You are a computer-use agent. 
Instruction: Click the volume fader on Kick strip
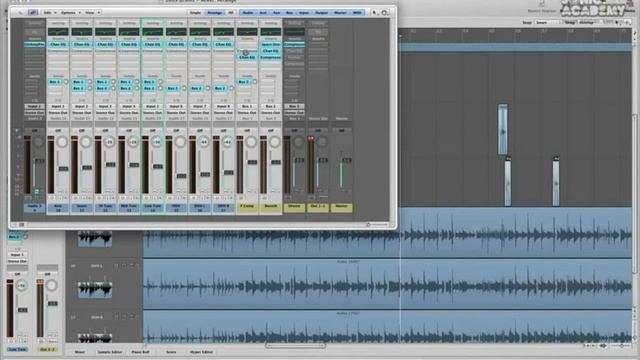[63, 169]
